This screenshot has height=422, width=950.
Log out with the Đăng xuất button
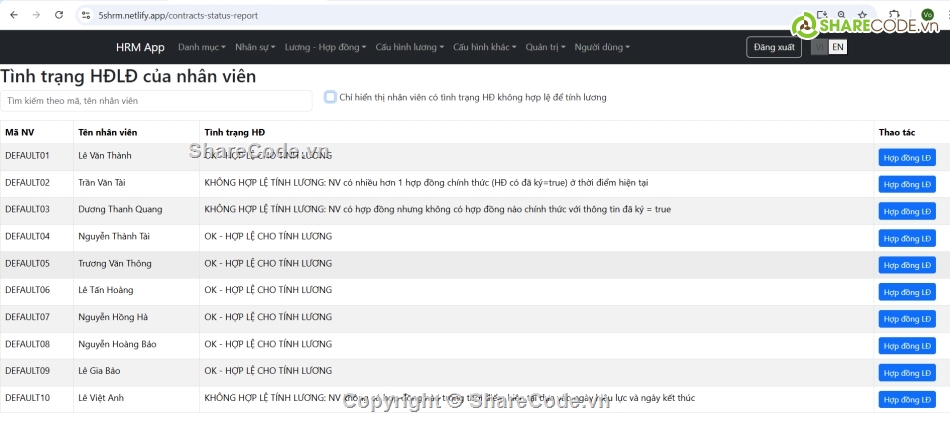coord(774,47)
